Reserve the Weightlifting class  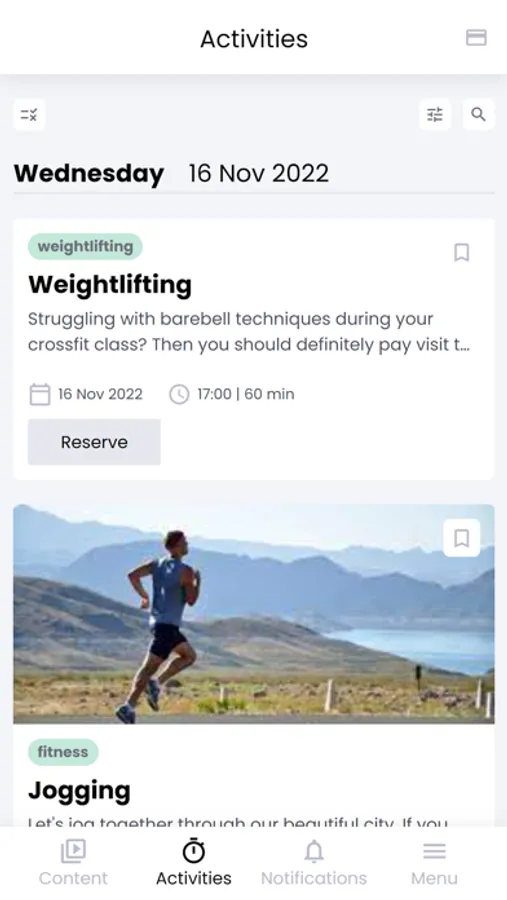coord(94,442)
